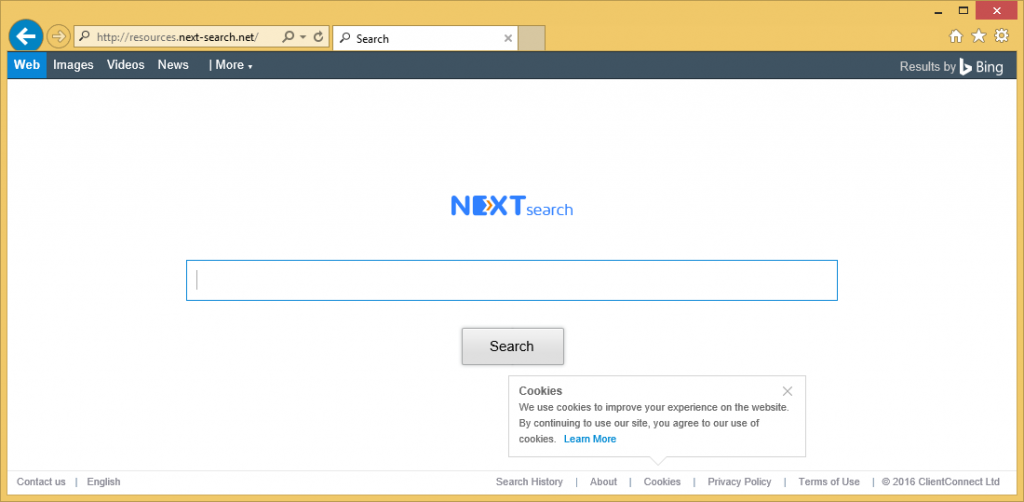
Task: Expand the More dropdown menu
Action: click(x=231, y=65)
